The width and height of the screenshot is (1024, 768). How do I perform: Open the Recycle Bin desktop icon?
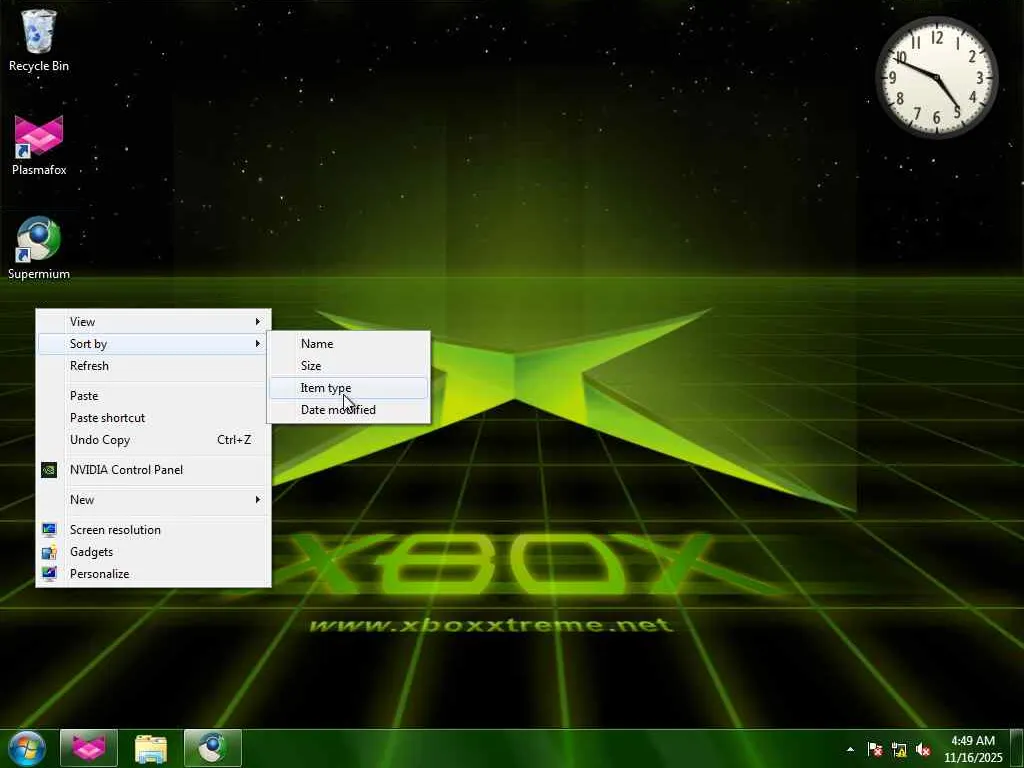(x=39, y=40)
